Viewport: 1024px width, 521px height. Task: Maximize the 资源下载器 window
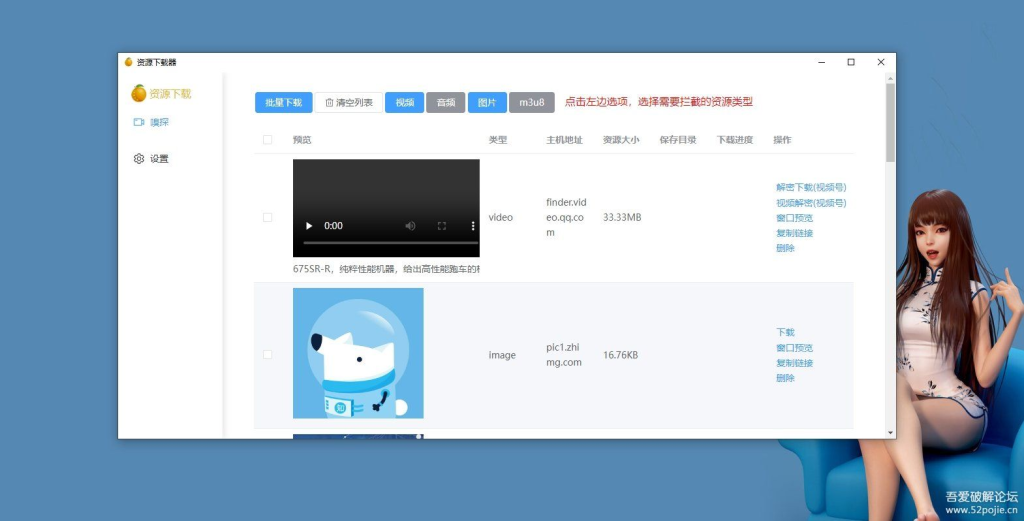click(851, 62)
